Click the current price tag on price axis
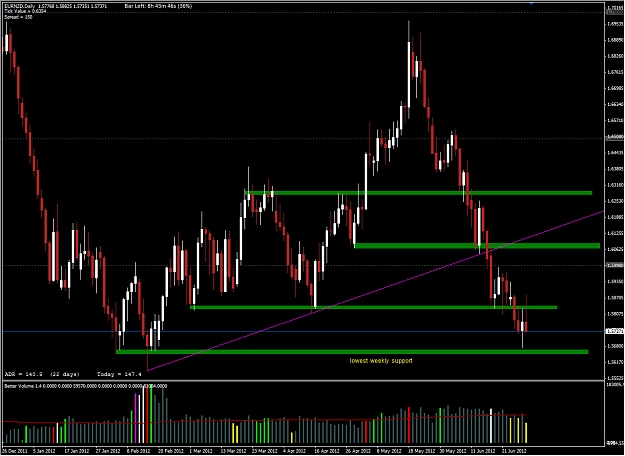The image size is (625, 456). click(614, 331)
